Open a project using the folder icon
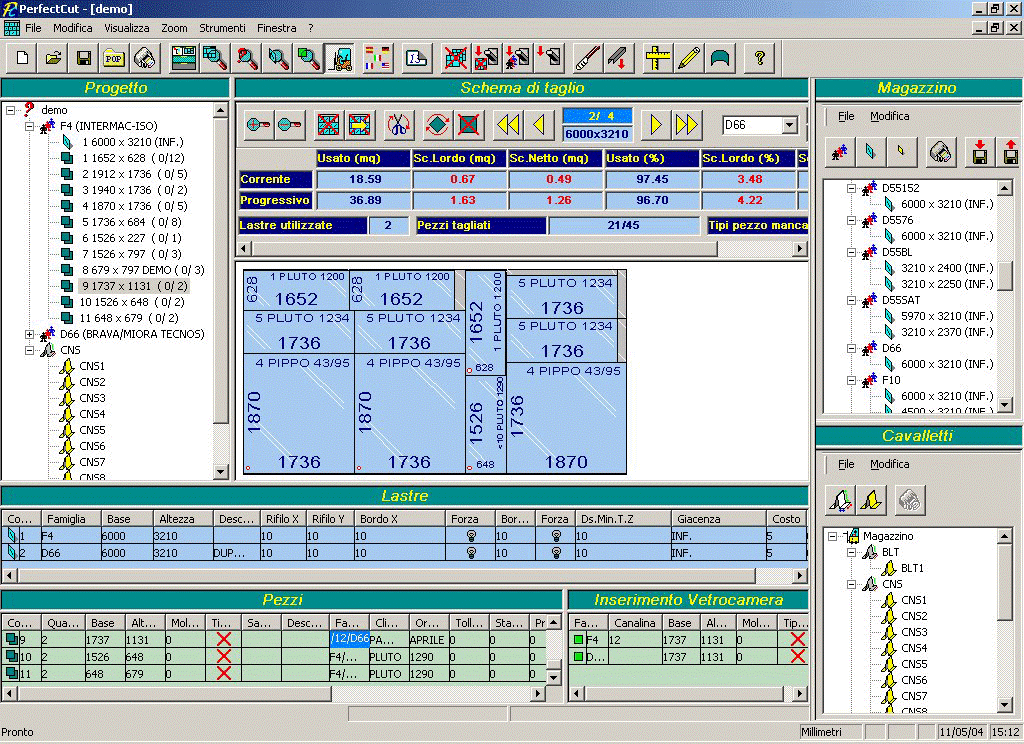The image size is (1024, 744). click(x=54, y=58)
